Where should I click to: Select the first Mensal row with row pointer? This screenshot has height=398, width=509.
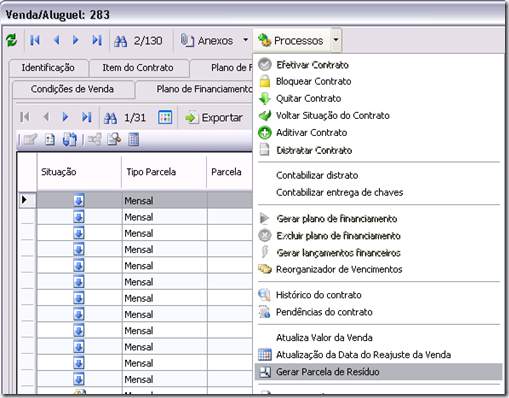(27, 200)
